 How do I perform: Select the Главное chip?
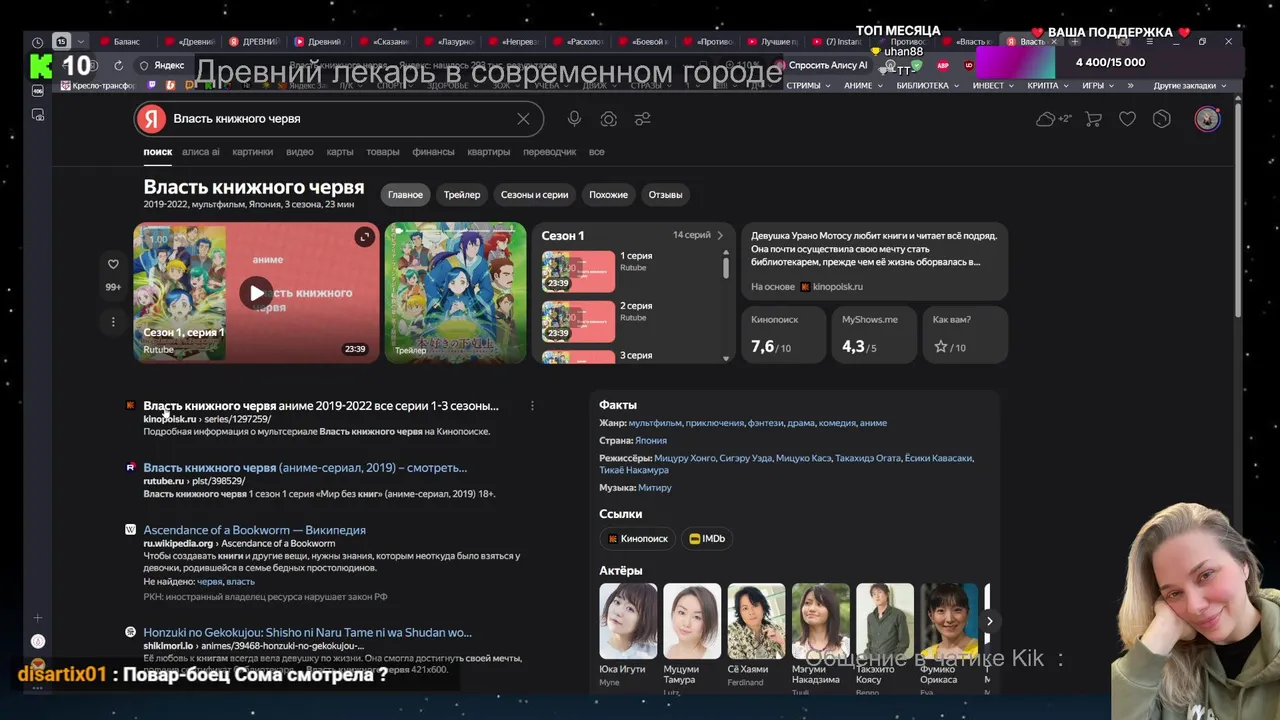click(405, 194)
